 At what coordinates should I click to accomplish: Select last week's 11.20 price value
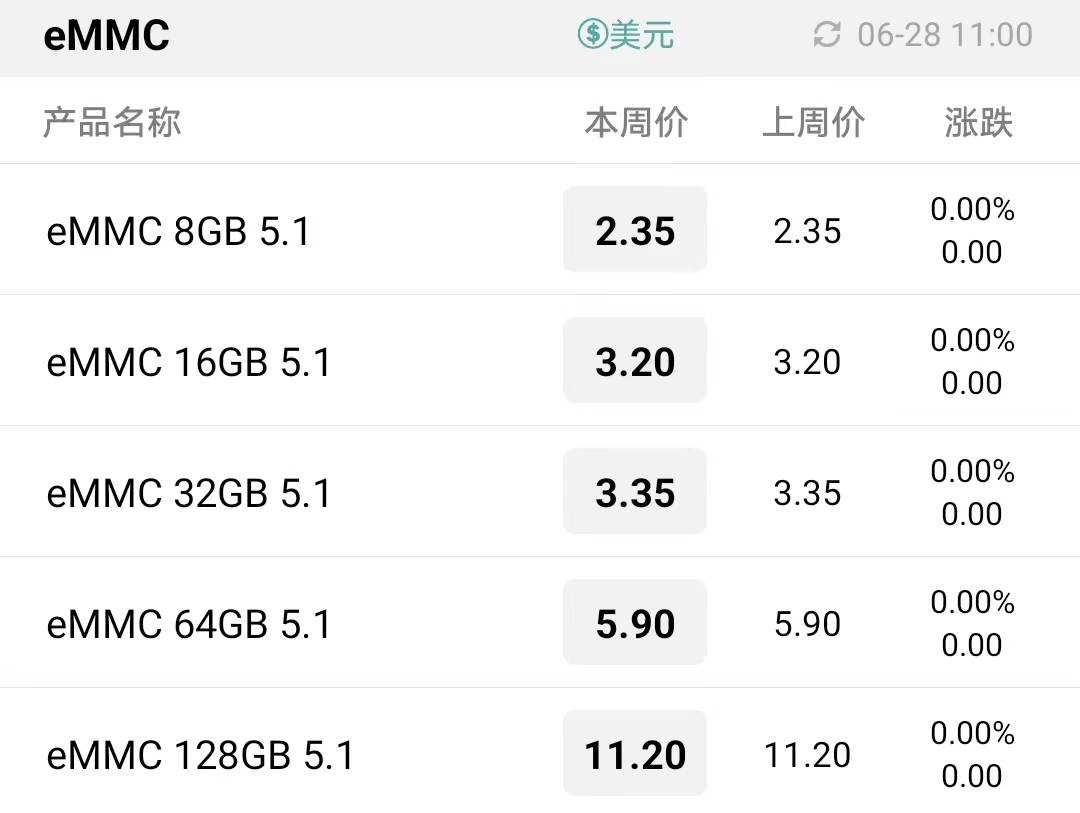pyautogui.click(x=807, y=755)
